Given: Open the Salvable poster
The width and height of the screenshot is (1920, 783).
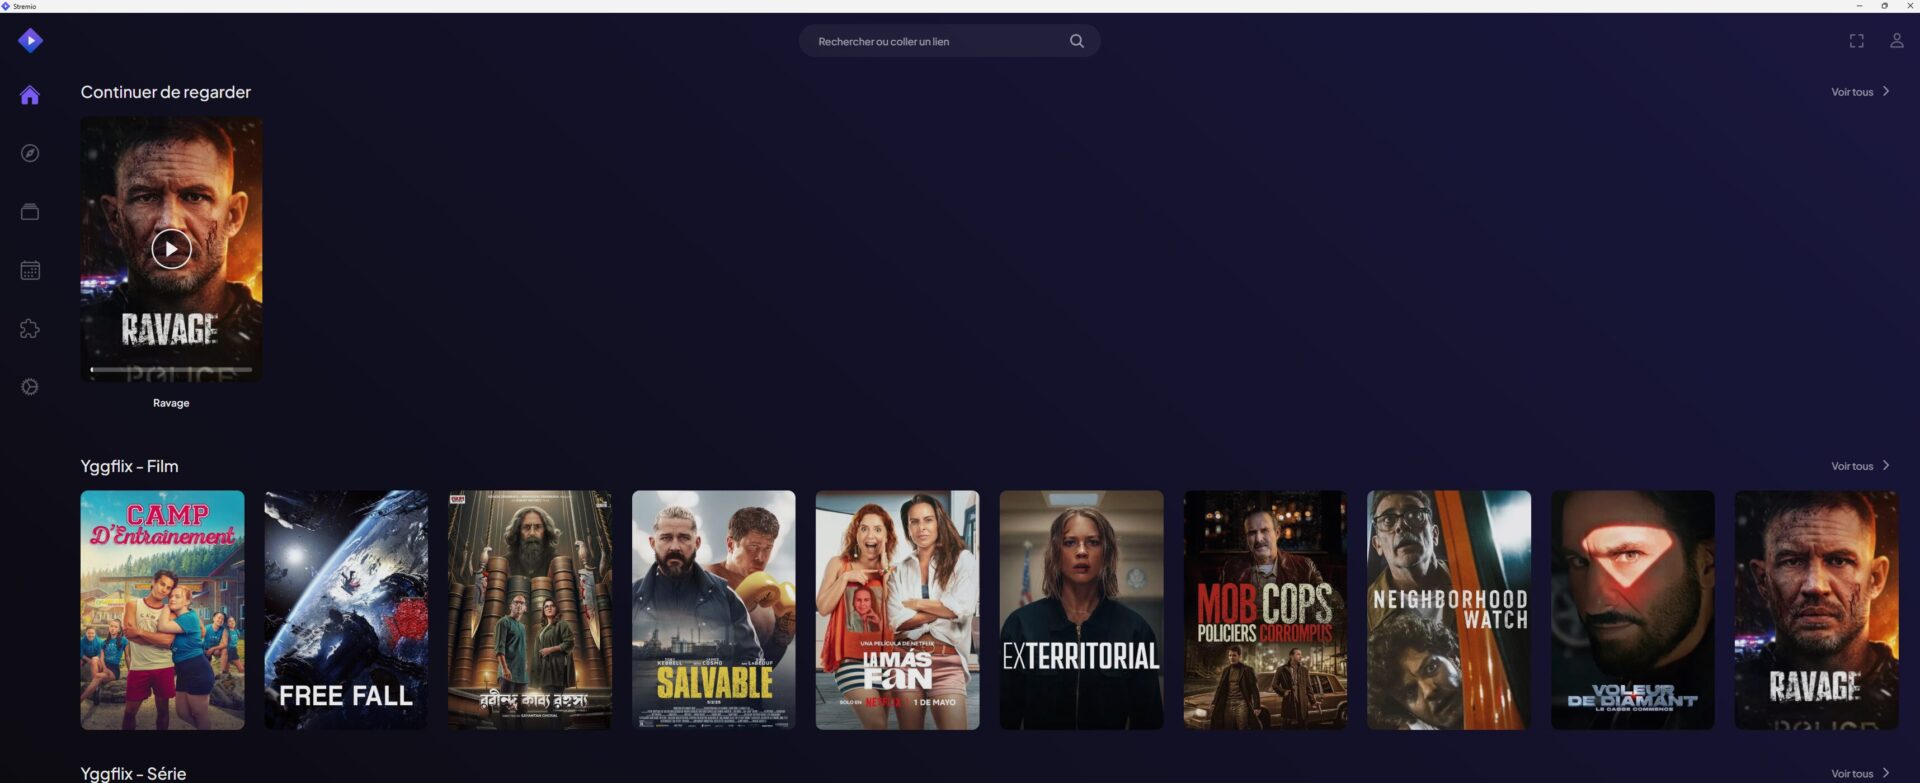Looking at the screenshot, I should 714,610.
